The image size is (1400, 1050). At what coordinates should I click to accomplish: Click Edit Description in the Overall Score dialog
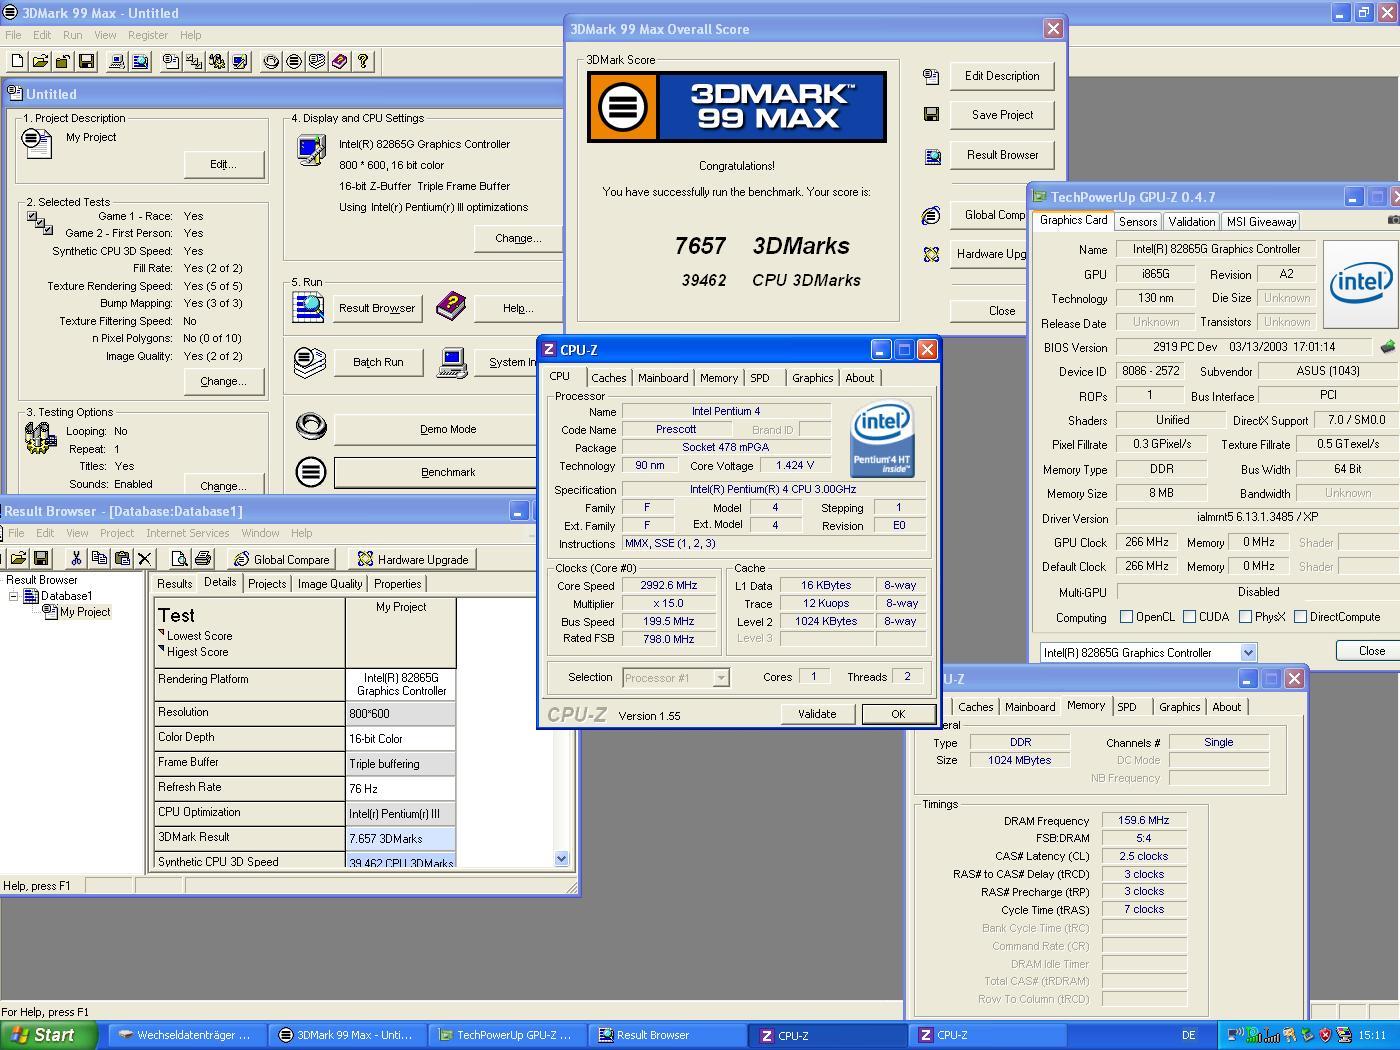1002,76
